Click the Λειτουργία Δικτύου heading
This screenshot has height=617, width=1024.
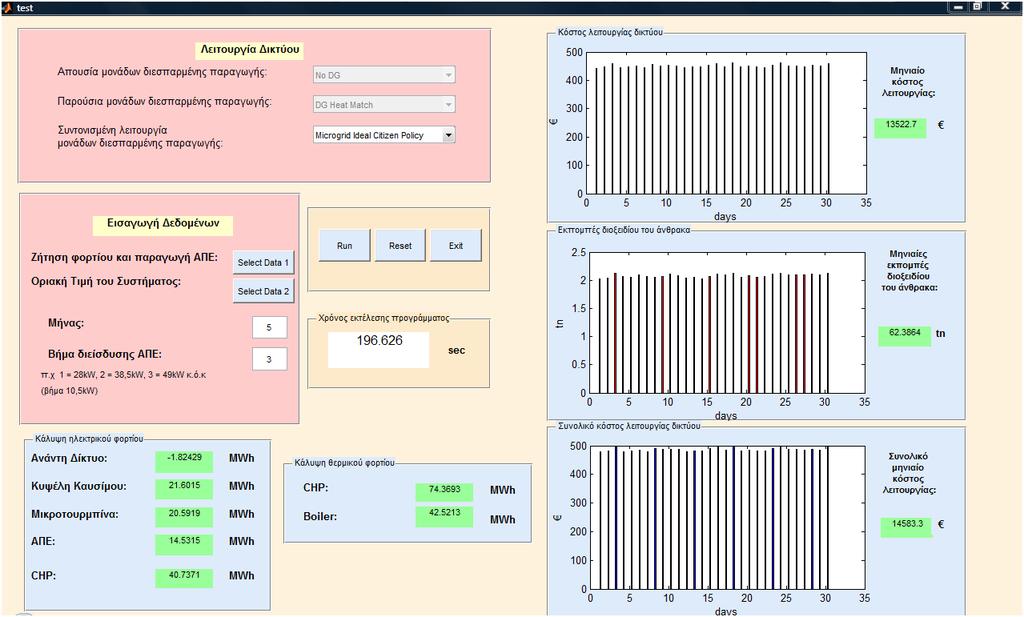pyautogui.click(x=249, y=50)
